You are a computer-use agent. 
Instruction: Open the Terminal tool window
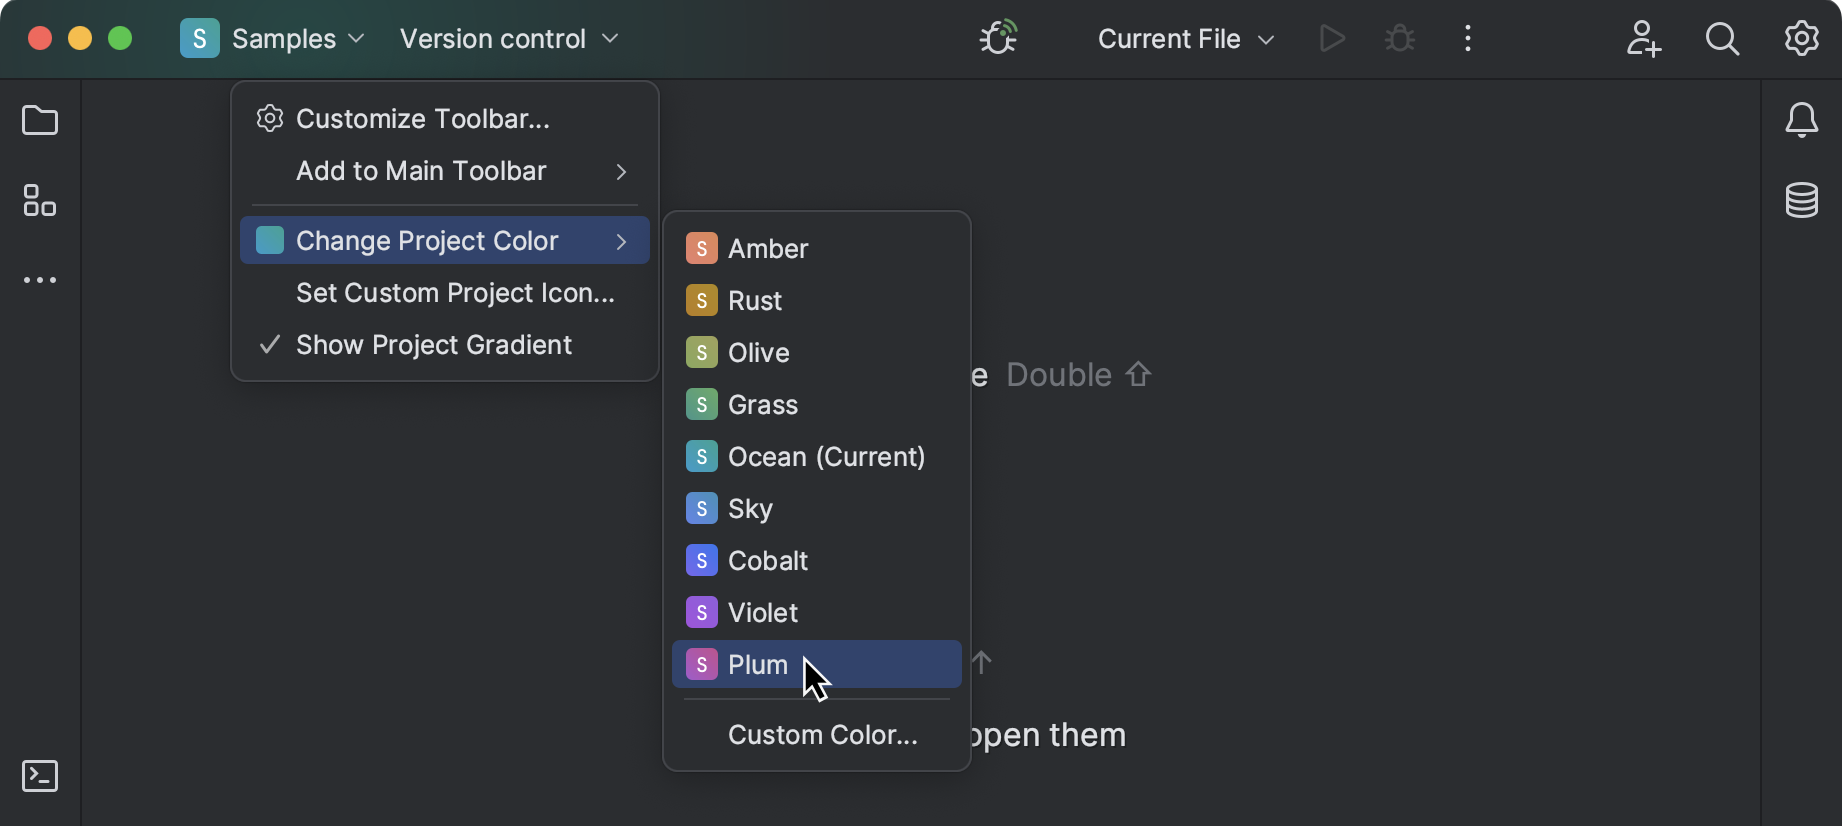40,776
